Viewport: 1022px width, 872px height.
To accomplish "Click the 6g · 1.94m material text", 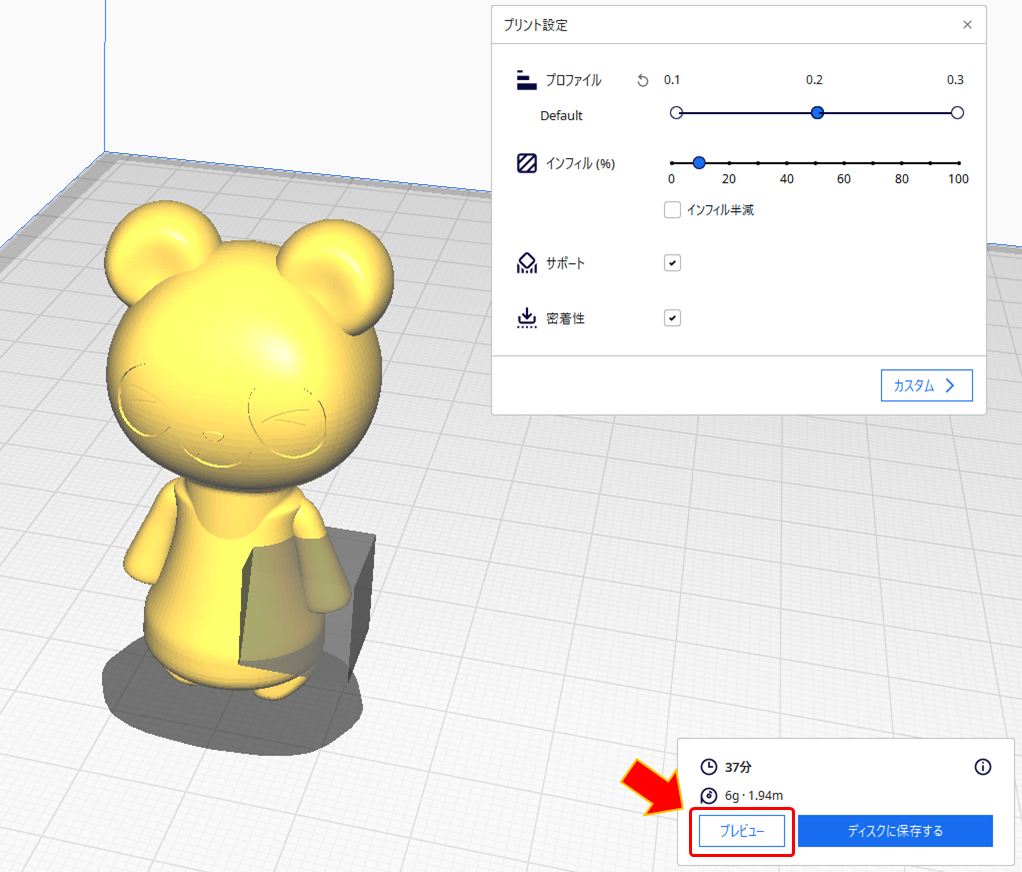I will (753, 796).
